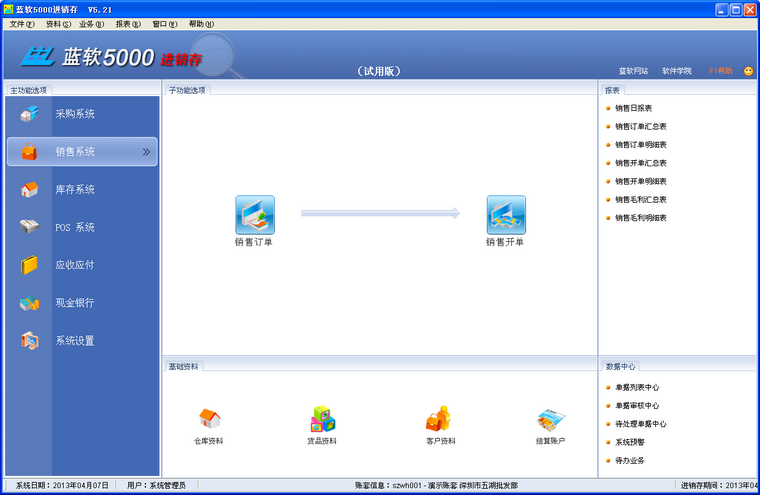Click the 进销存期间 status bar entry

(x=719, y=485)
